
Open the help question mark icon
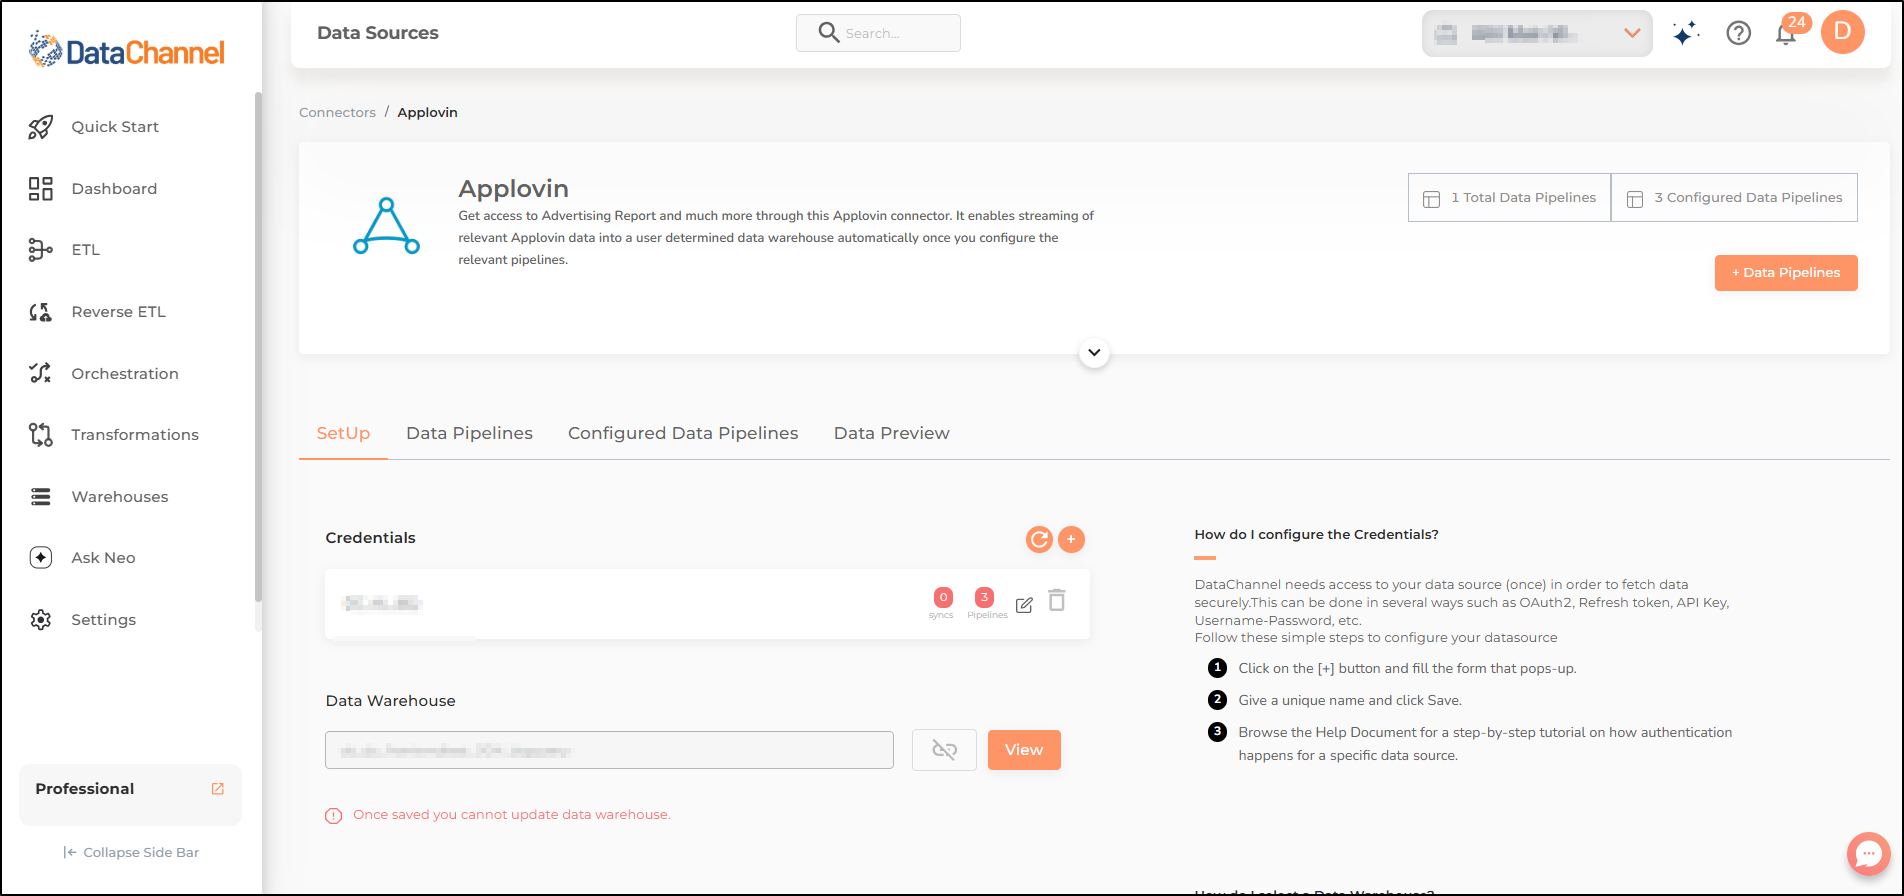[x=1739, y=34]
